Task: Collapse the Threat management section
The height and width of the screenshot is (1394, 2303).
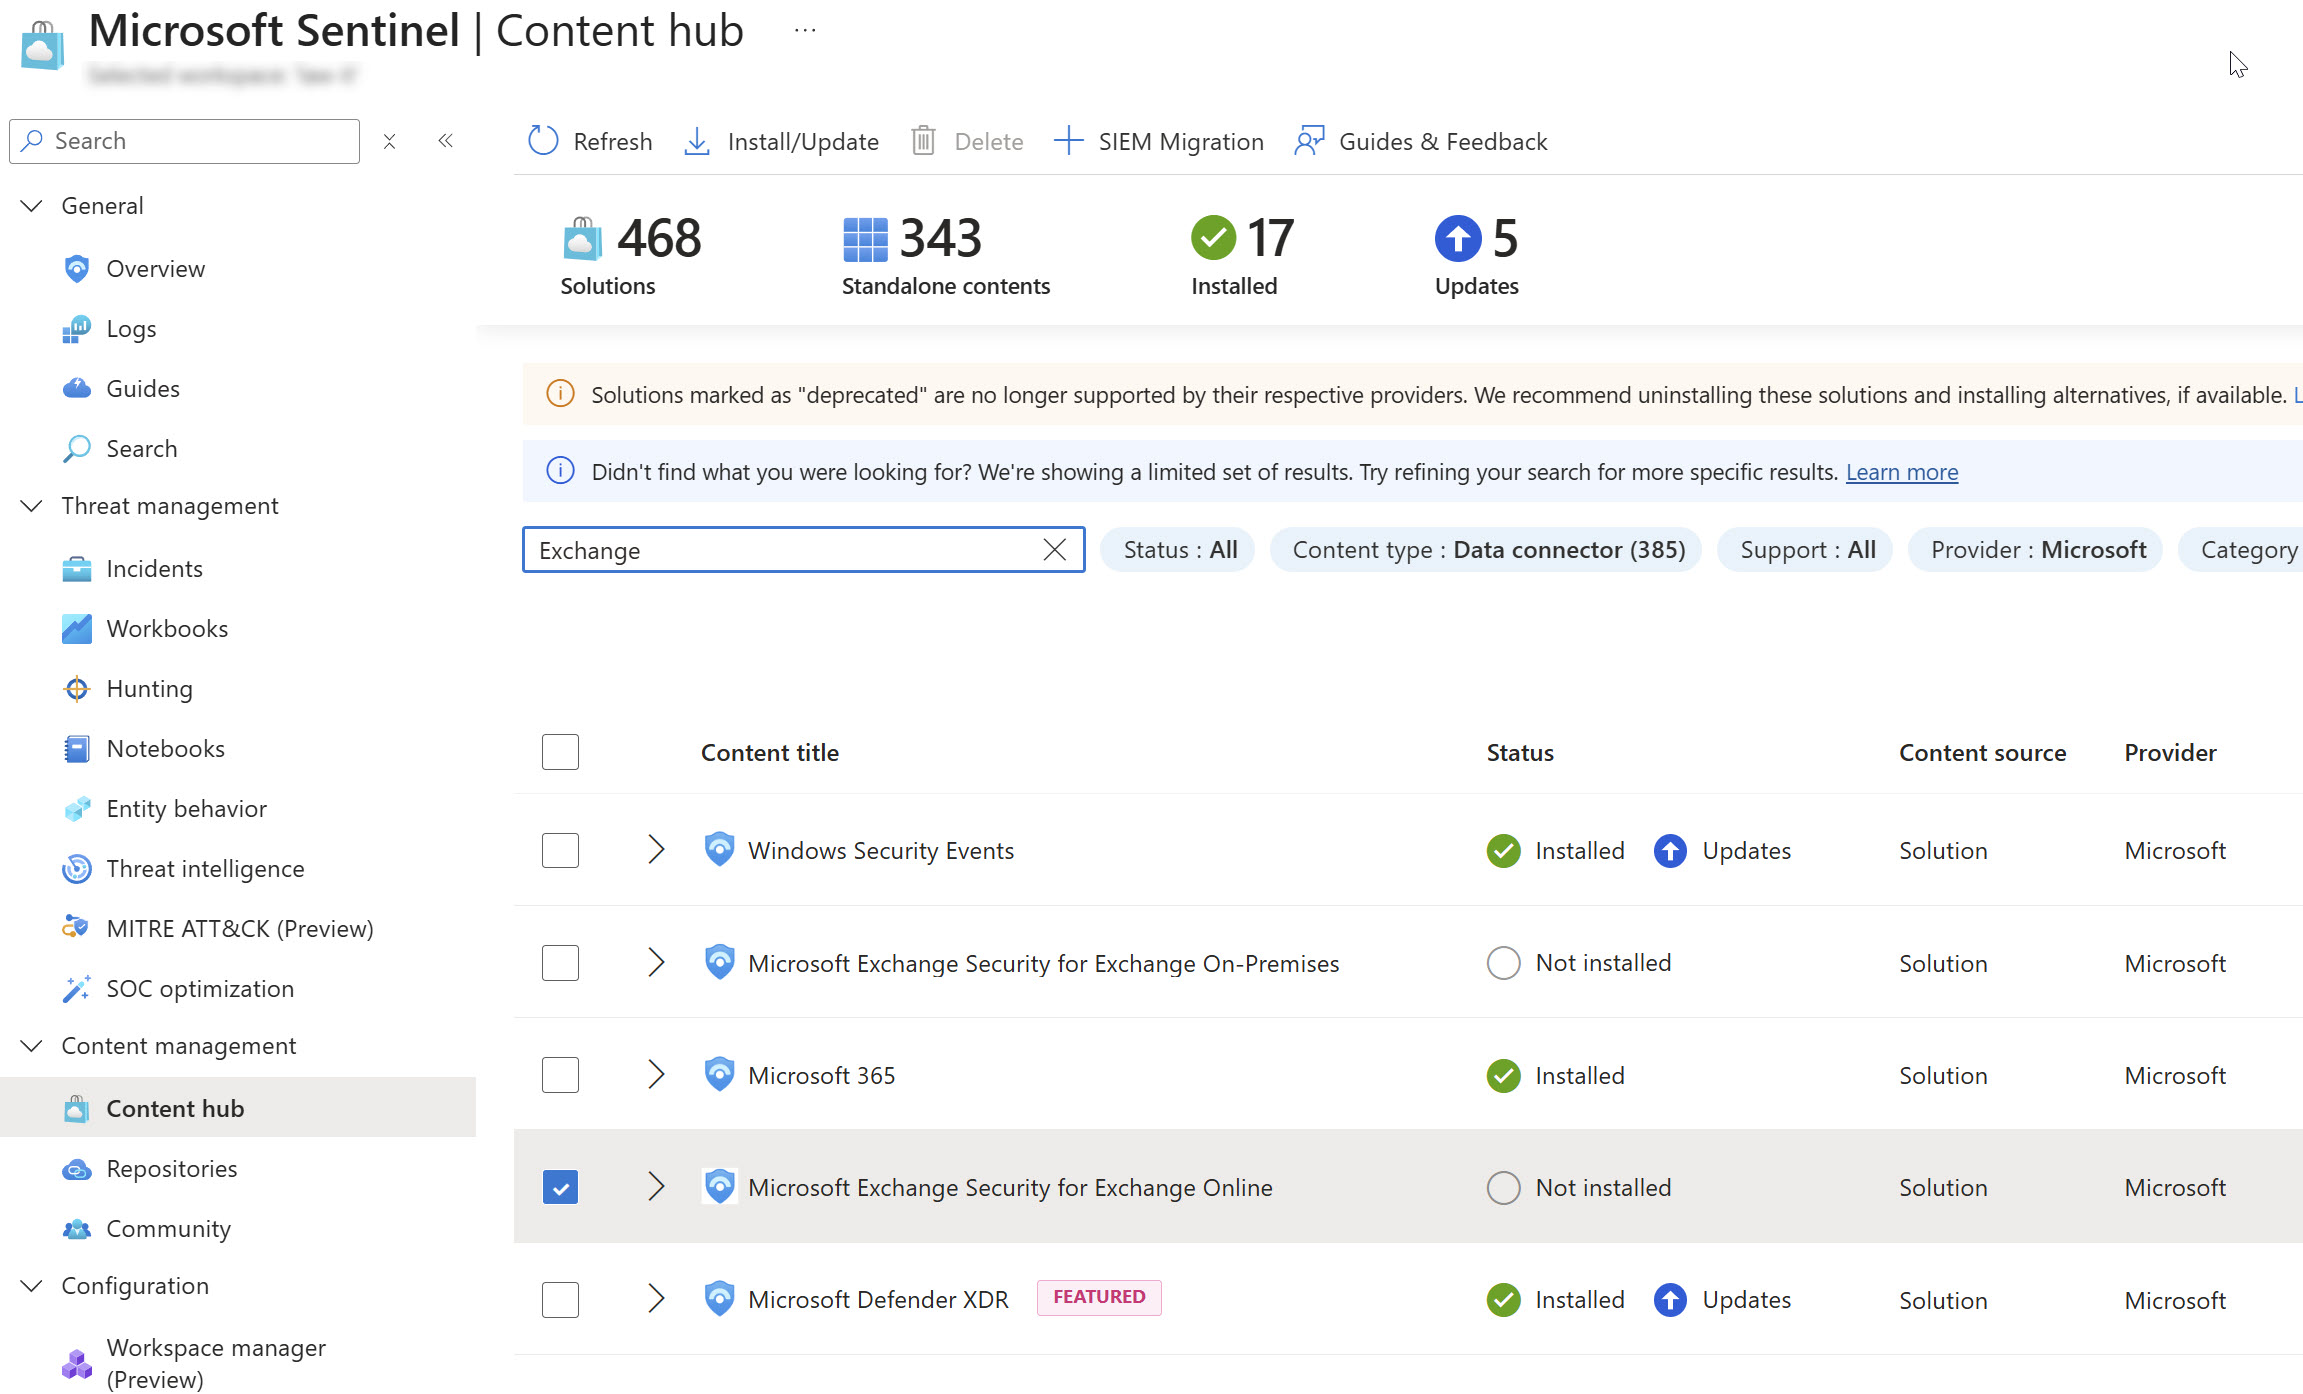Action: (x=32, y=505)
